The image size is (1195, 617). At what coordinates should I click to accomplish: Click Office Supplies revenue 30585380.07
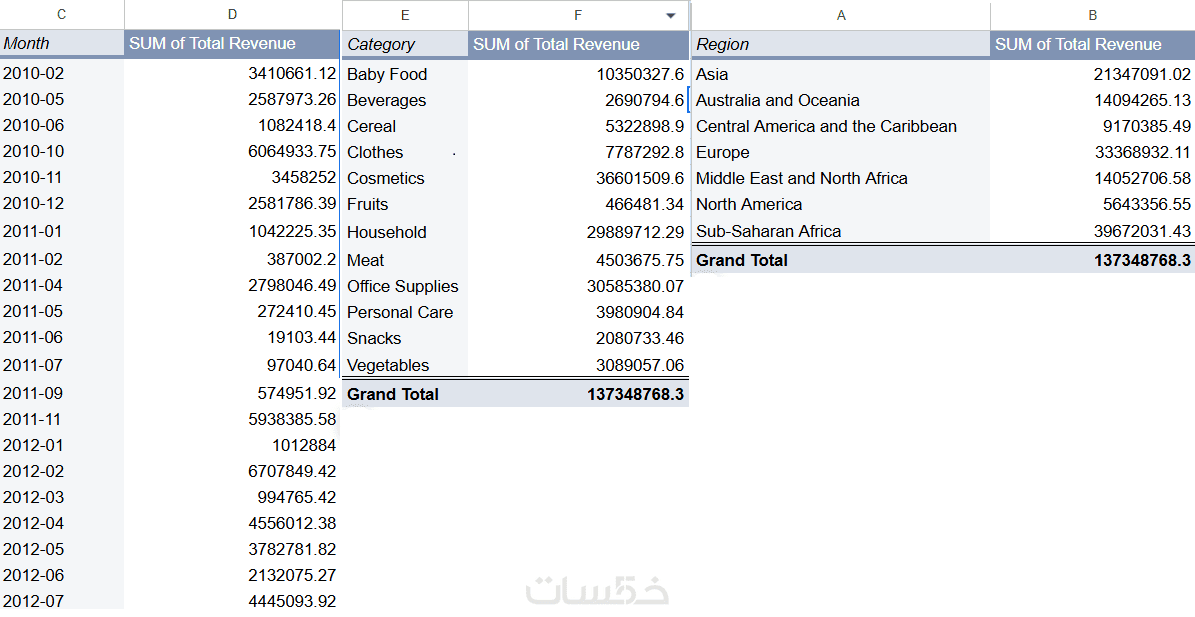coord(636,286)
